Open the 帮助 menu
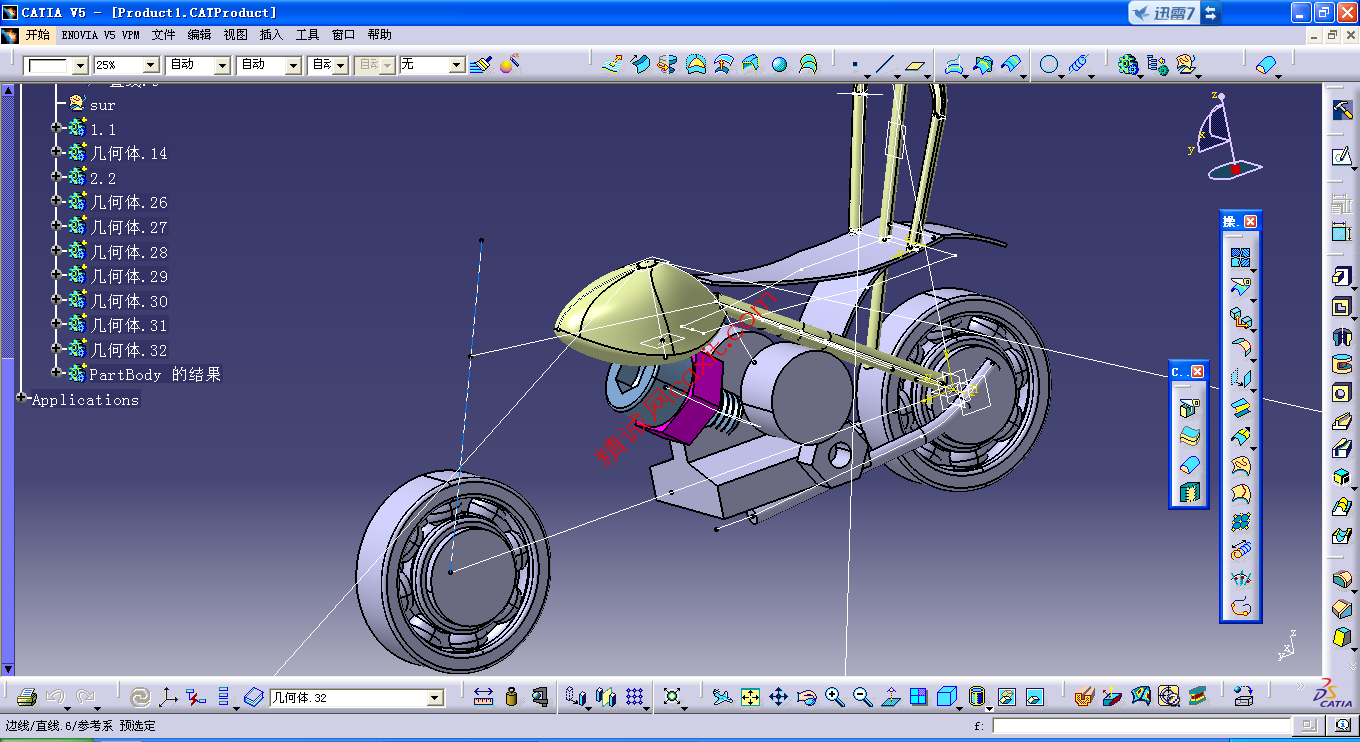The image size is (1360, 742). click(379, 34)
